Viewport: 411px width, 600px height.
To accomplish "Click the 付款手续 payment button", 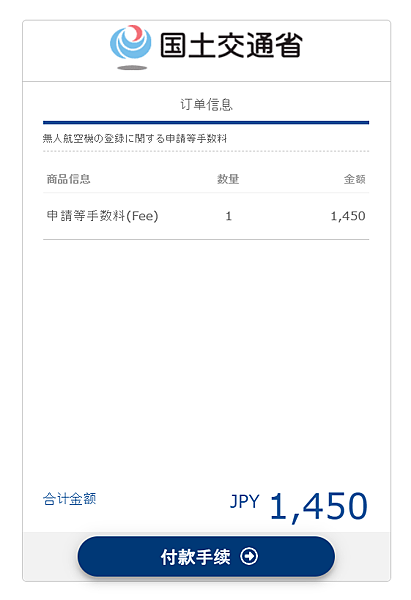I will coord(206,556).
